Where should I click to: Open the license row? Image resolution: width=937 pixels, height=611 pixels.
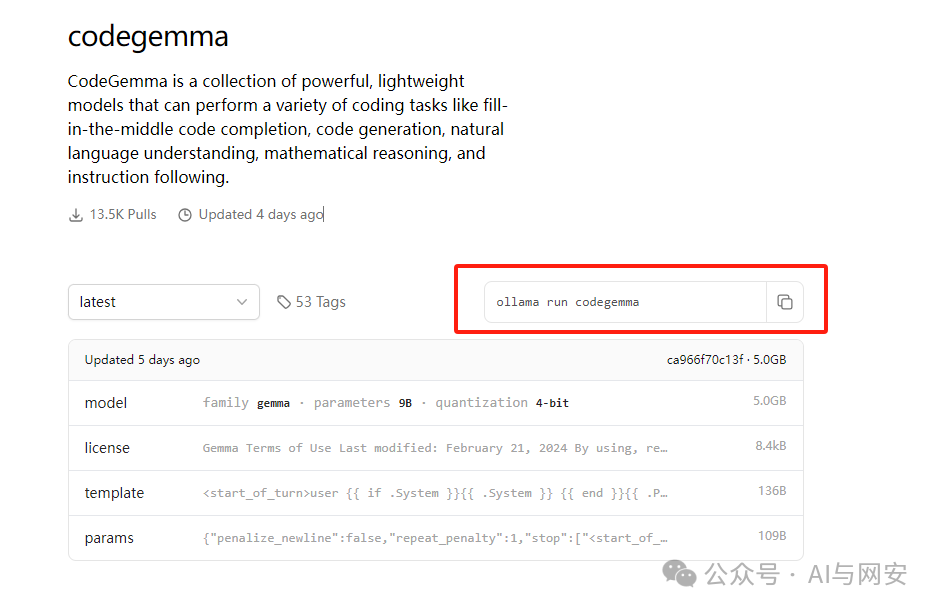436,448
